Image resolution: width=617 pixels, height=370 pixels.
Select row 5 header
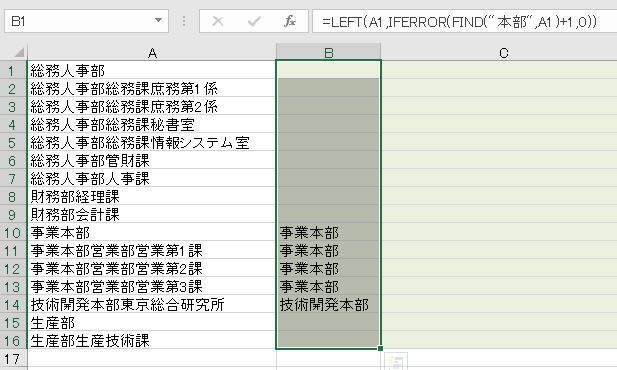coord(13,142)
